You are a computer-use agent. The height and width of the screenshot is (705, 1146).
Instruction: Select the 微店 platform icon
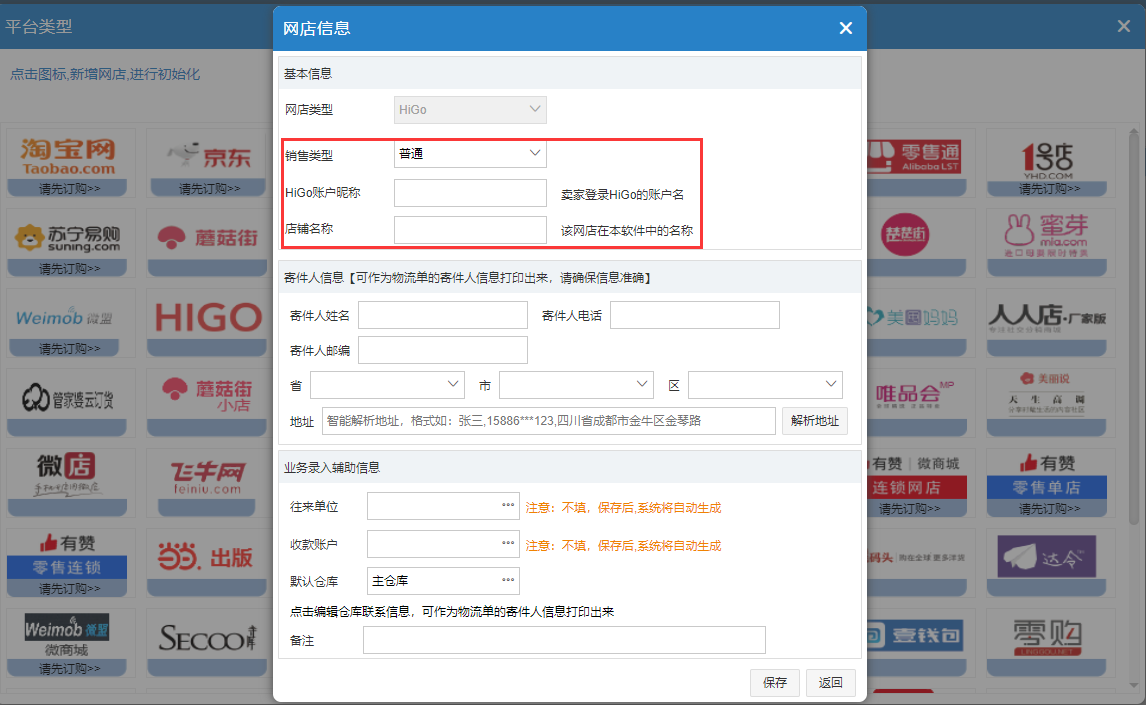tap(68, 473)
